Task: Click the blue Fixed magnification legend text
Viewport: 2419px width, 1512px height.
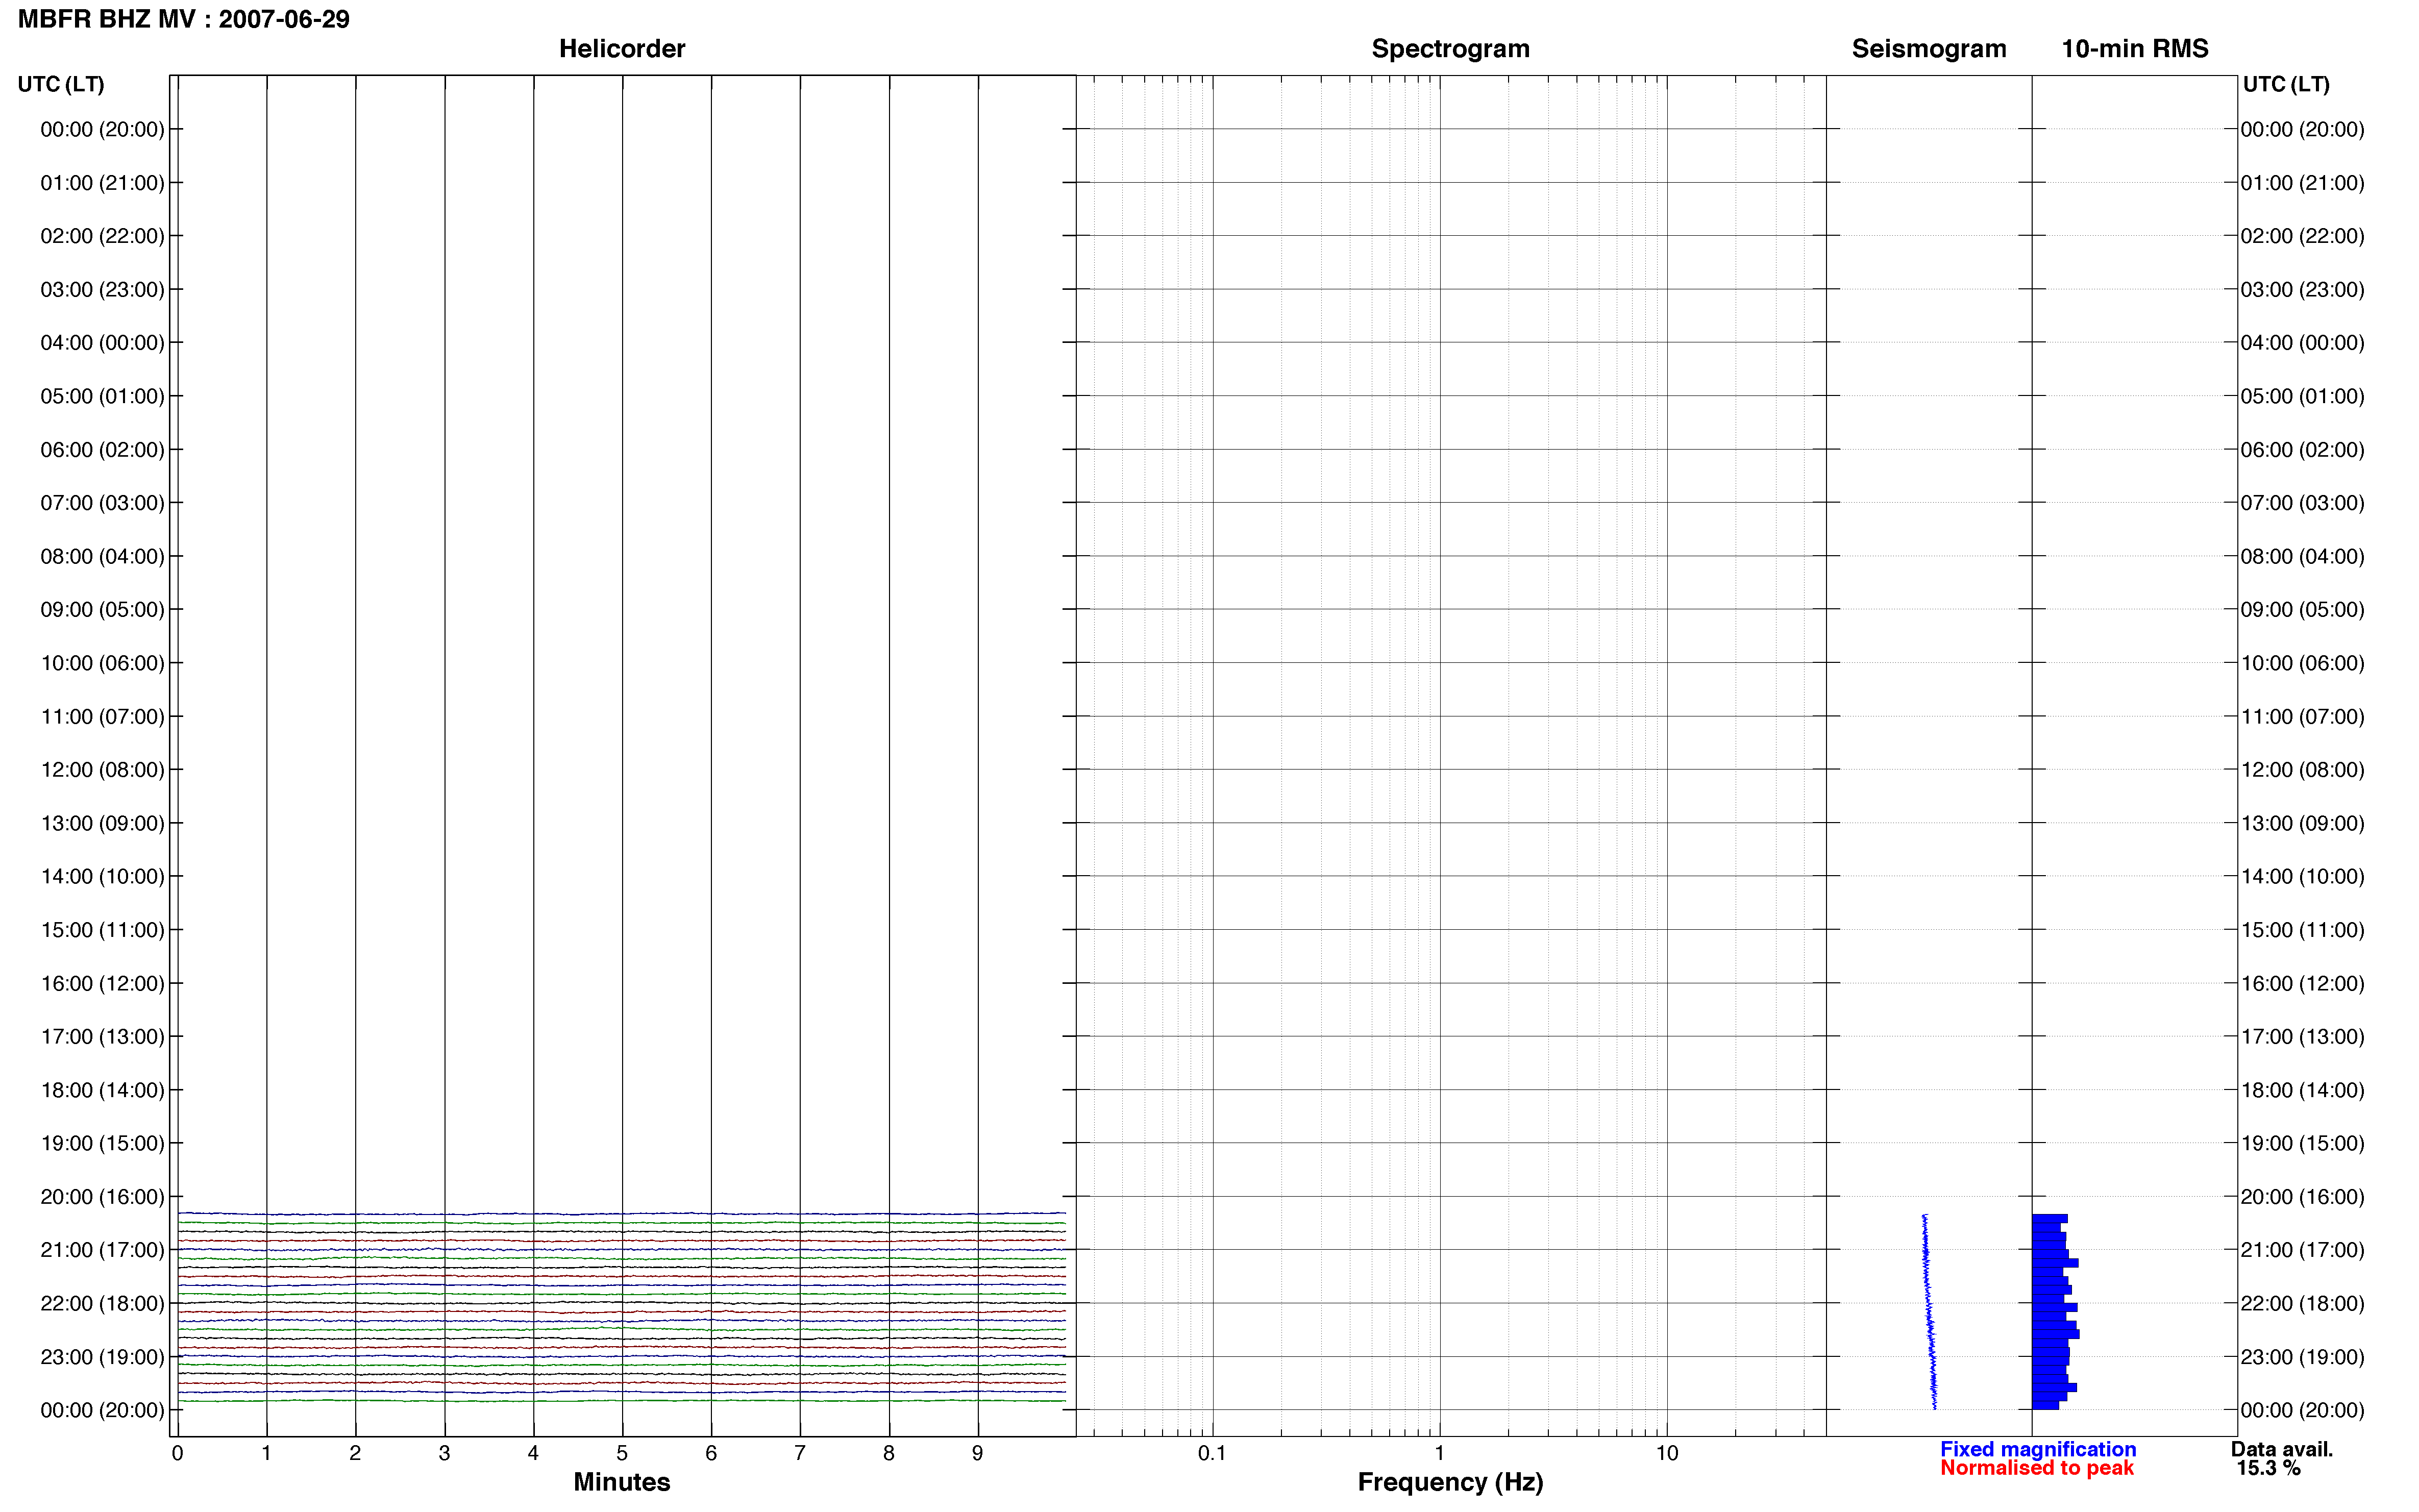Action: [x=2038, y=1449]
